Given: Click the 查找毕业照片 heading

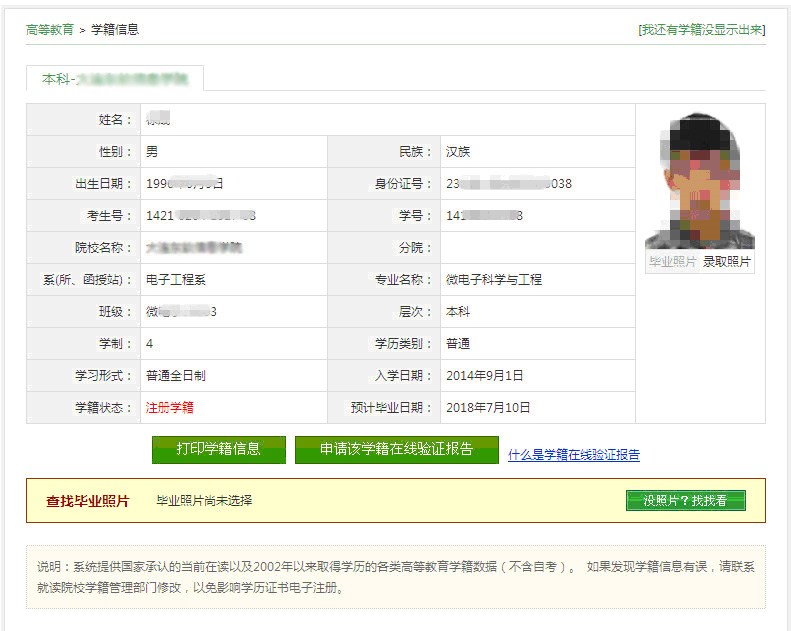Looking at the screenshot, I should point(88,501).
